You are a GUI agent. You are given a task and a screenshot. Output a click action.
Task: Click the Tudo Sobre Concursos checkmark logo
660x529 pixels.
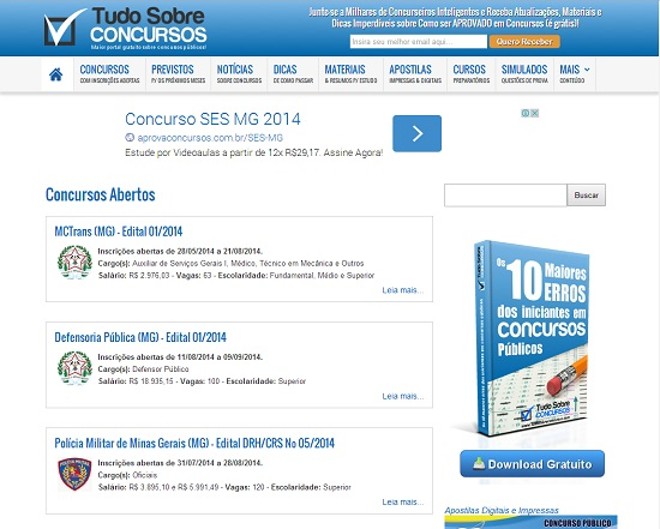click(x=65, y=28)
